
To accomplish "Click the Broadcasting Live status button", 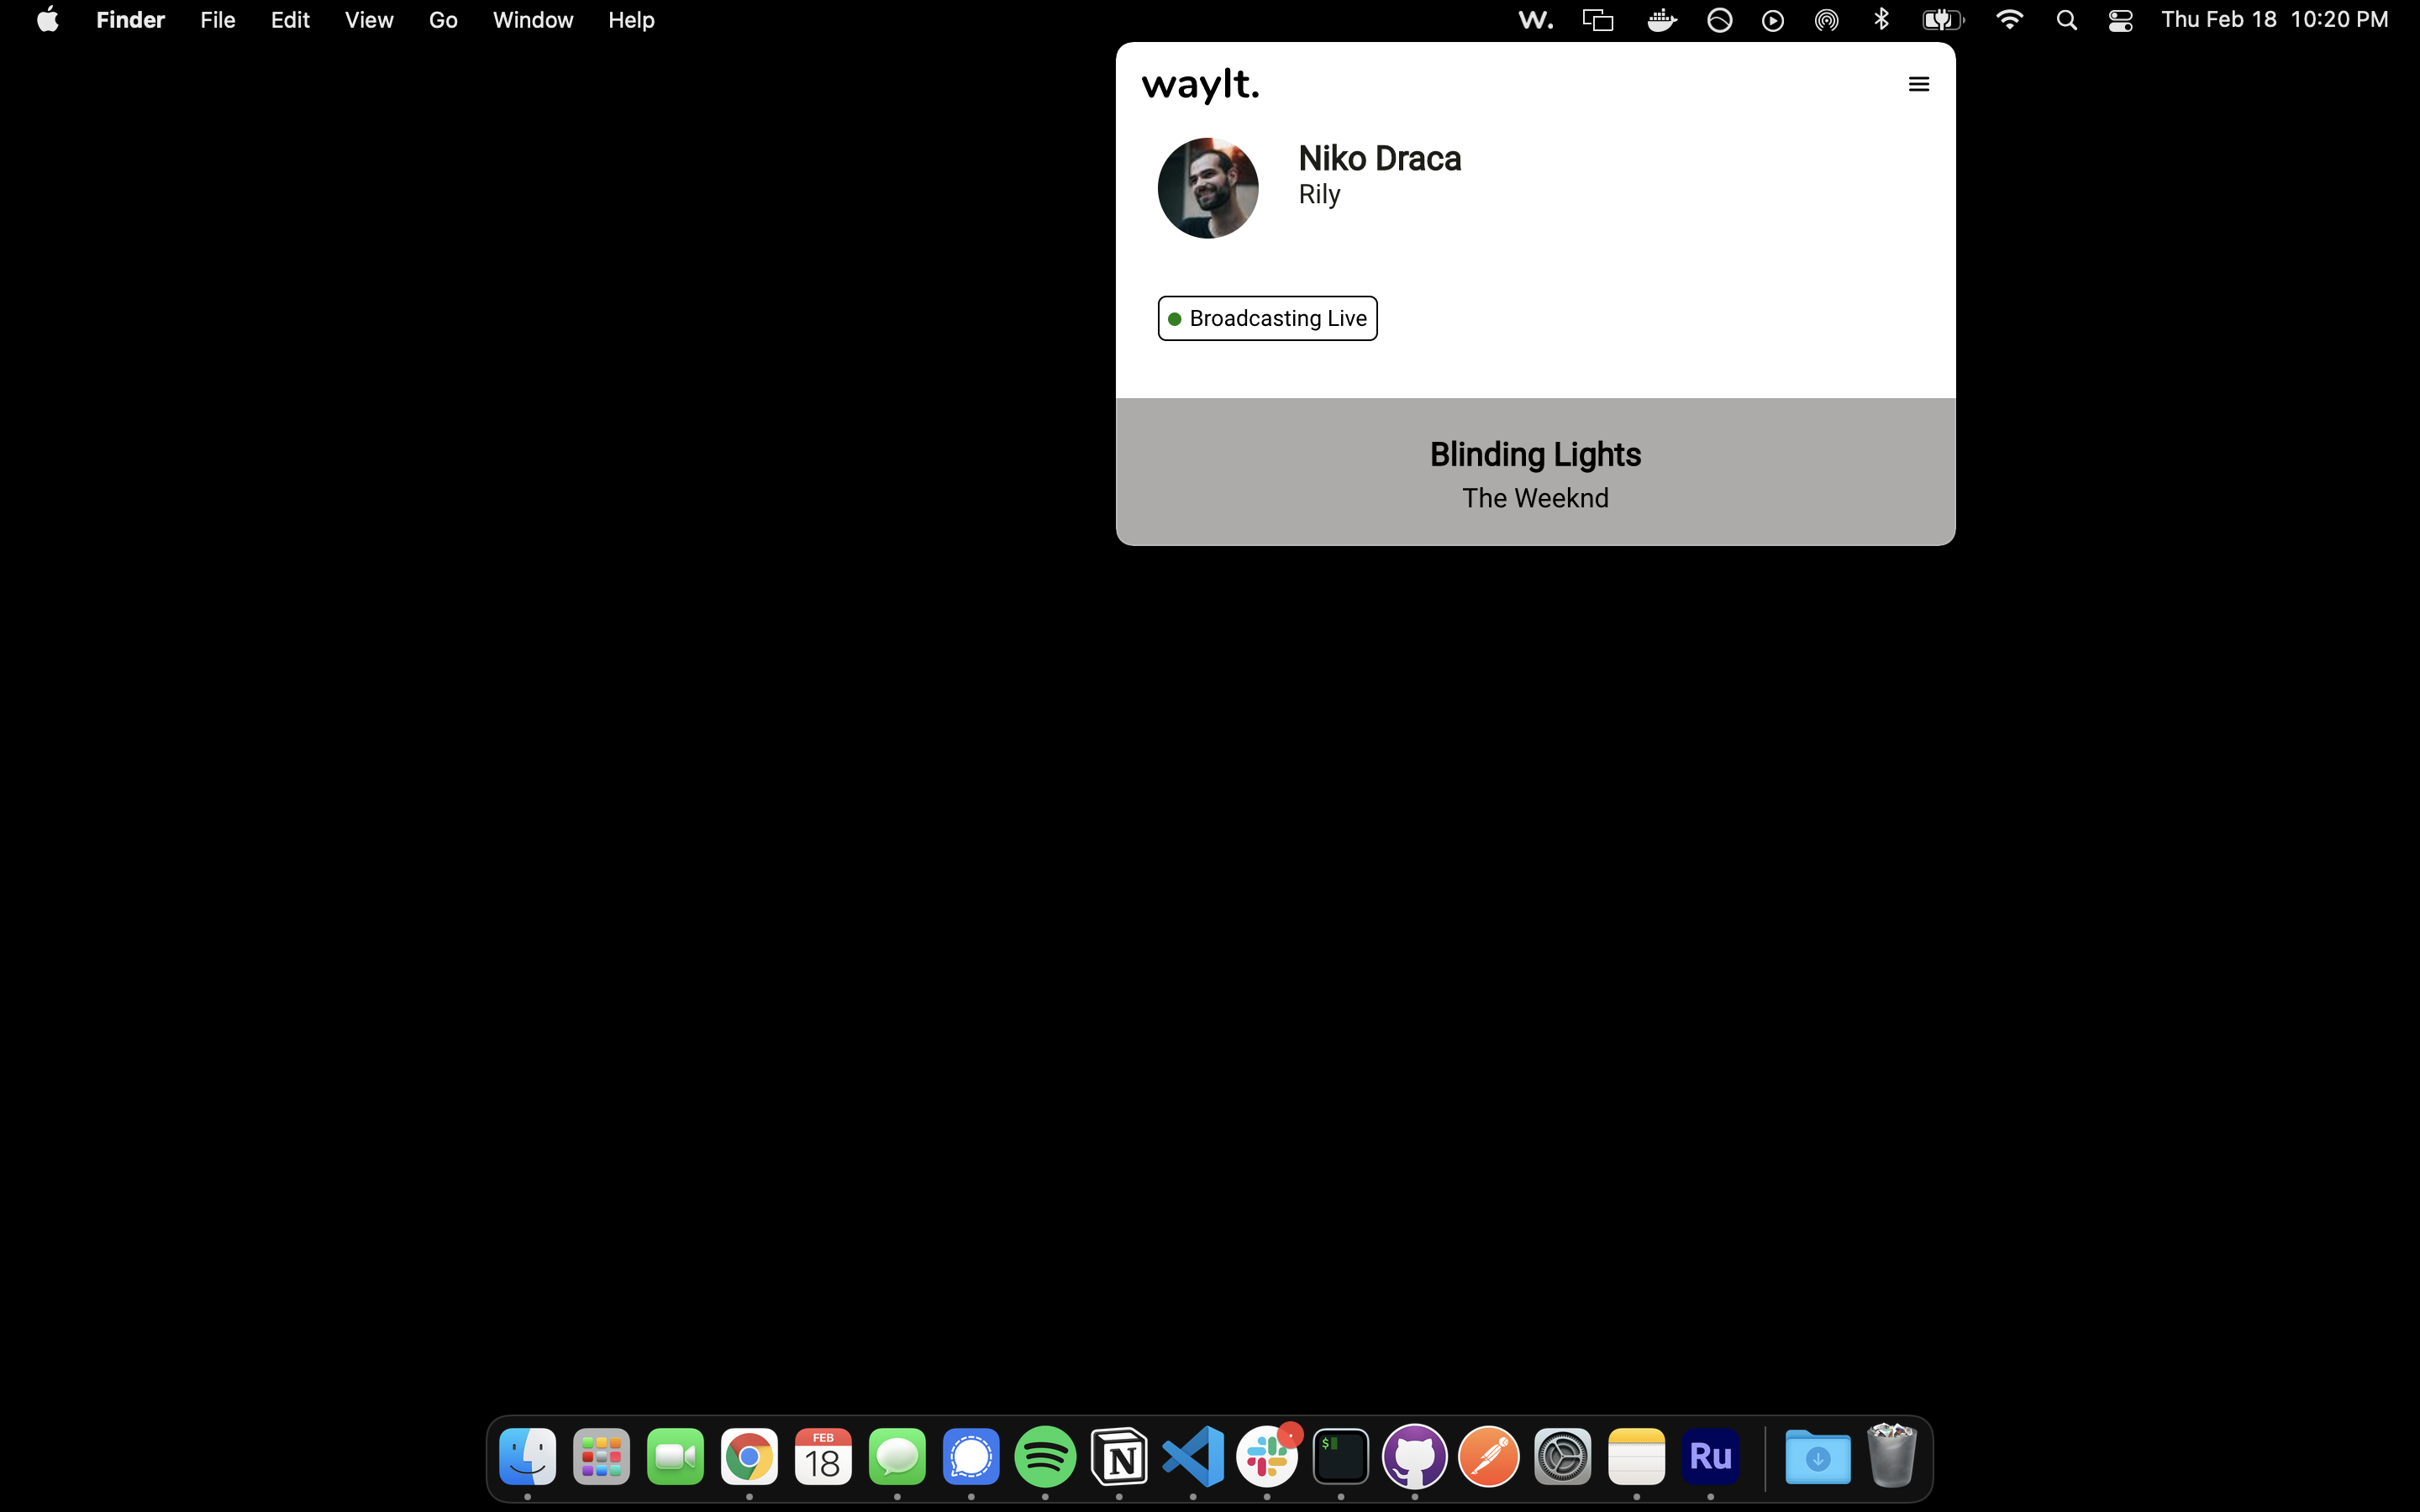I will pyautogui.click(x=1267, y=318).
